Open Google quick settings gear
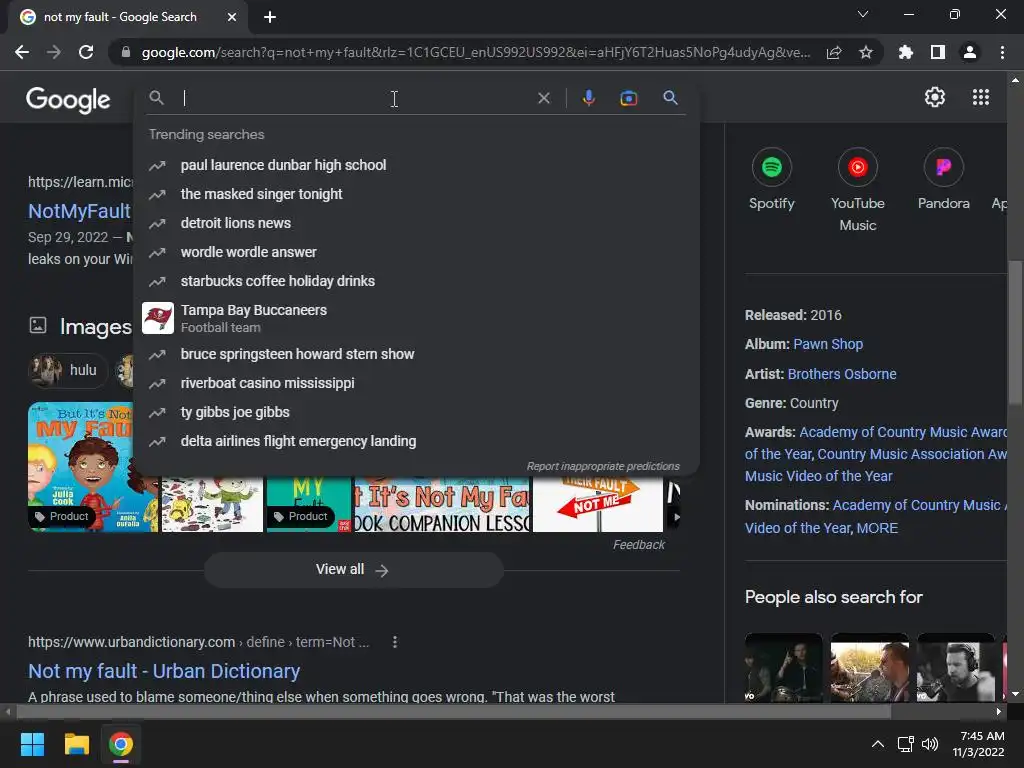The width and height of the screenshot is (1024, 768). [935, 97]
